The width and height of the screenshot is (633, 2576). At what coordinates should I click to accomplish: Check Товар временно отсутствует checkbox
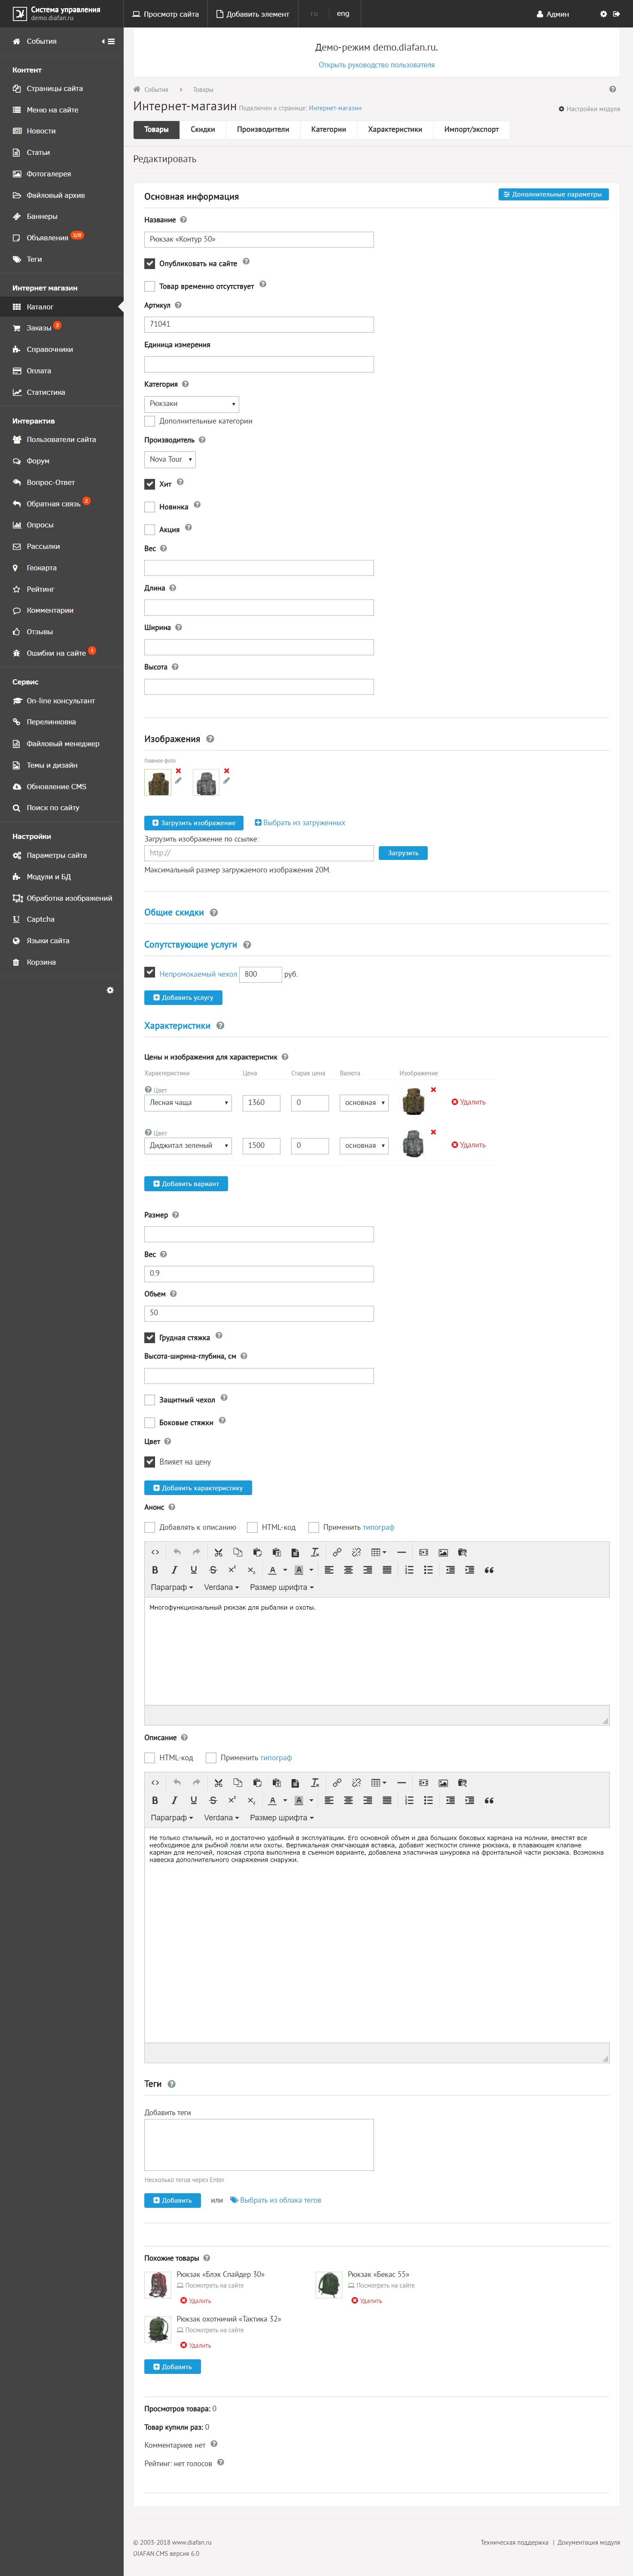[149, 286]
